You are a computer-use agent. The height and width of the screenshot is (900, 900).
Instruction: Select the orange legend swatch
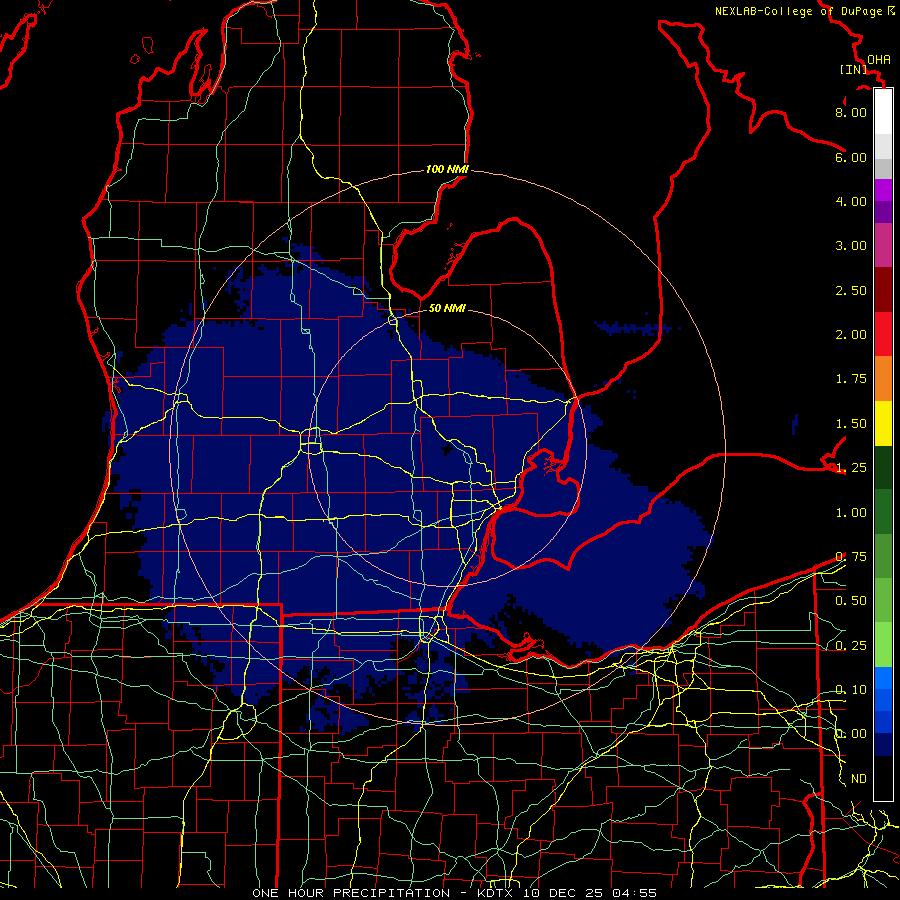point(883,379)
